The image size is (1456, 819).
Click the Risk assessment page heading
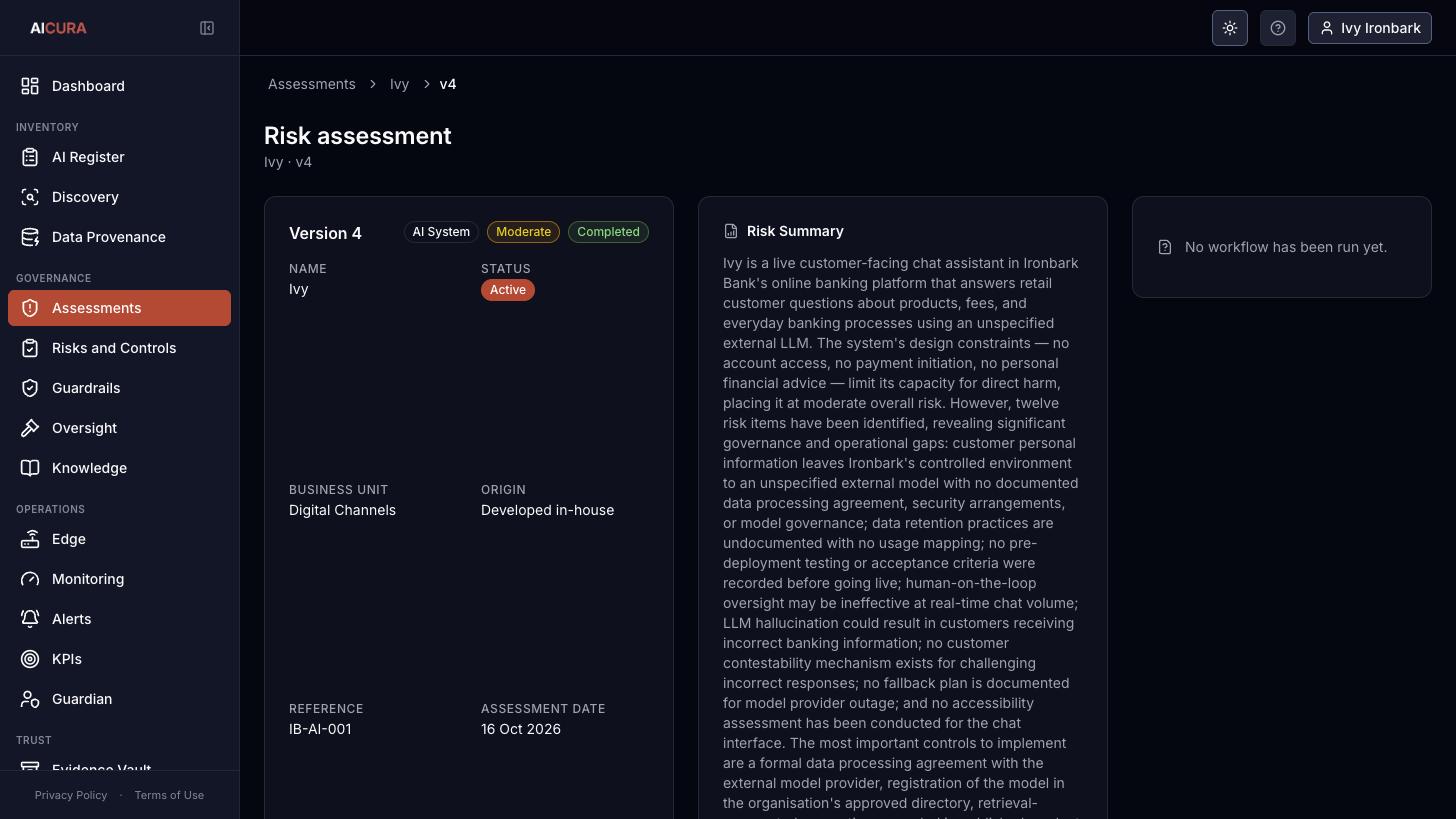[358, 136]
